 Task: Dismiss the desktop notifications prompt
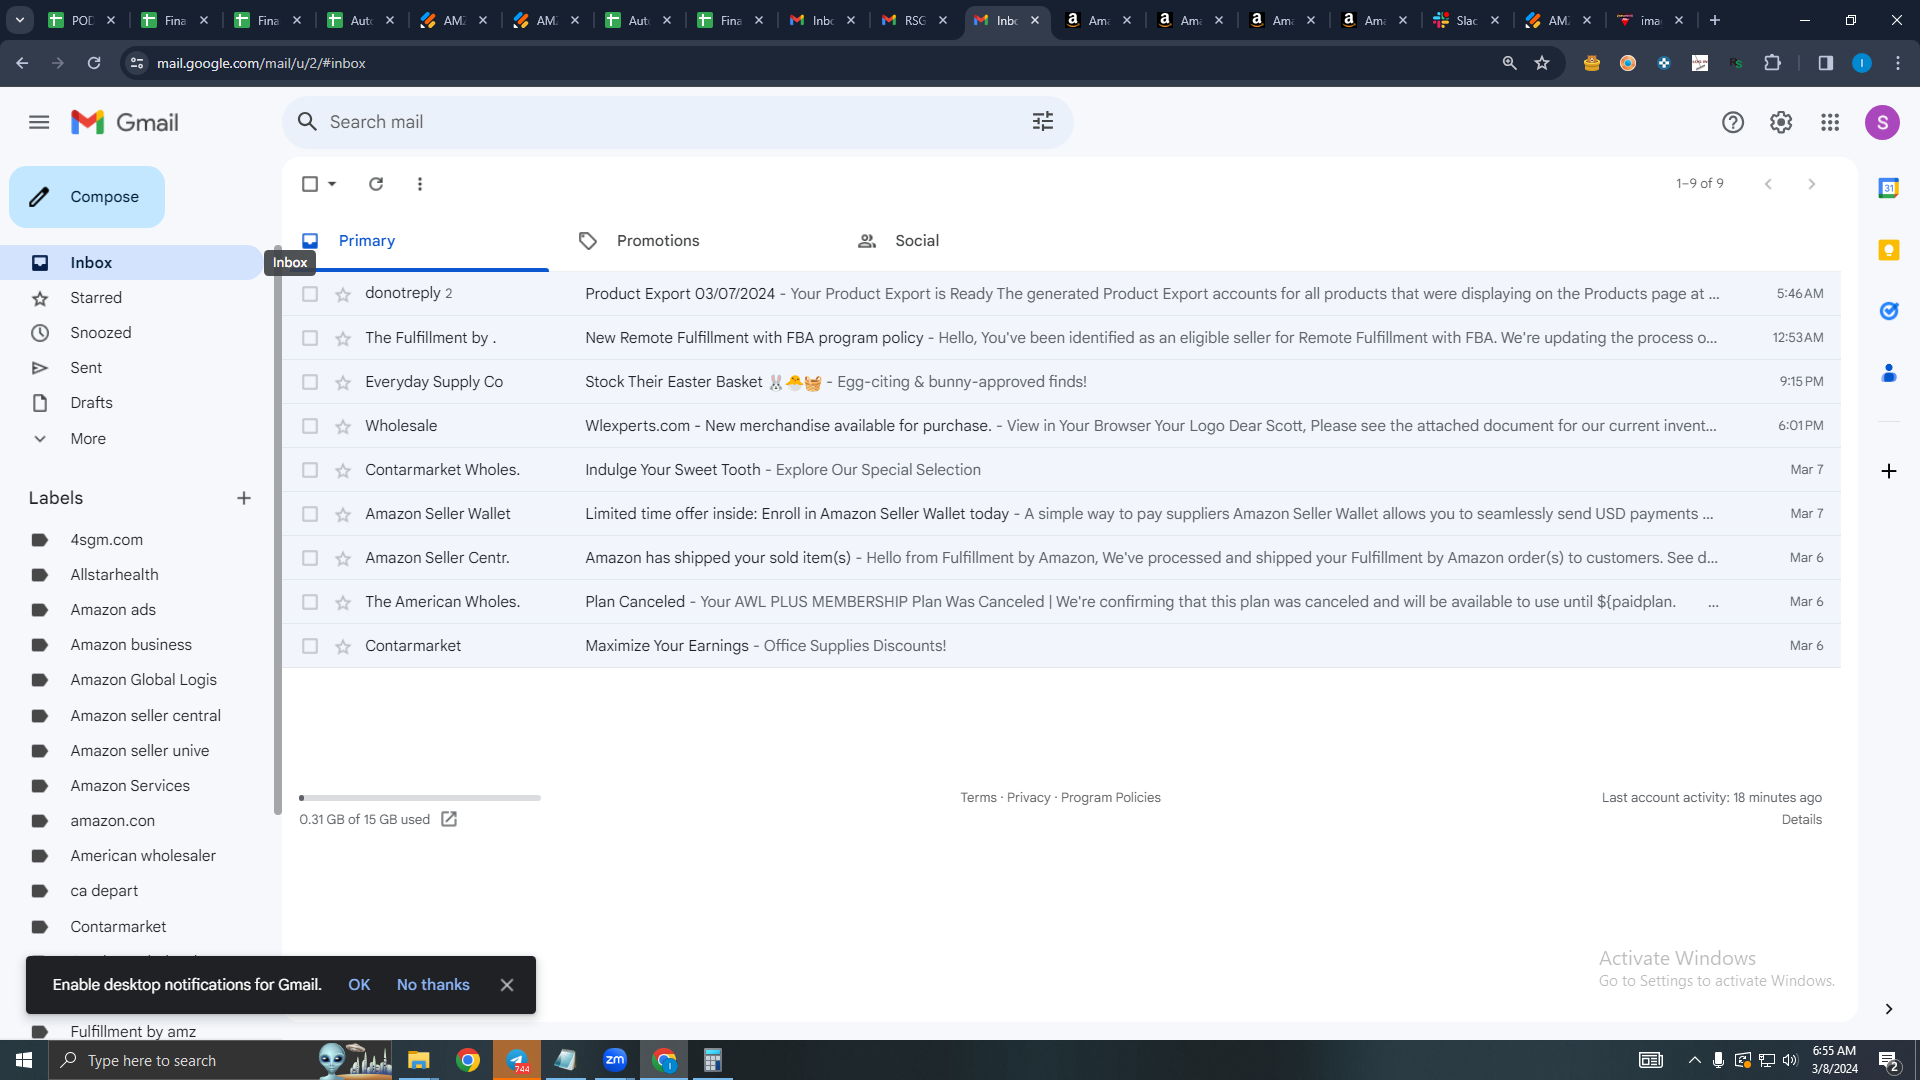tap(507, 985)
